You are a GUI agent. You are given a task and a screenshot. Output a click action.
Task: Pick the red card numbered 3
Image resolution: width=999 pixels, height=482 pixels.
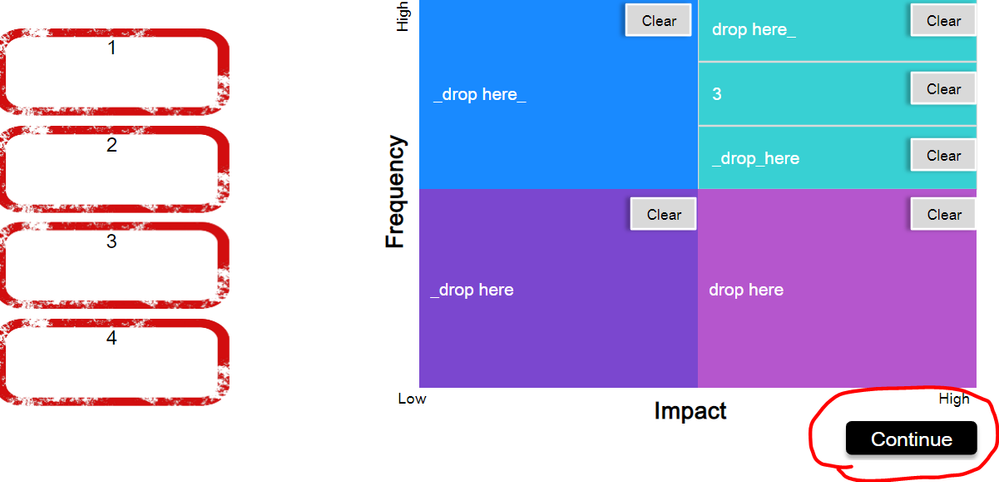[112, 265]
